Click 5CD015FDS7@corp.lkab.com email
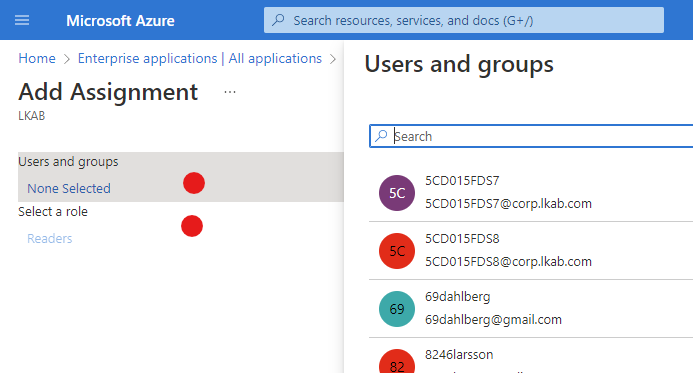Screen dimensions: 693x373 coord(508,203)
